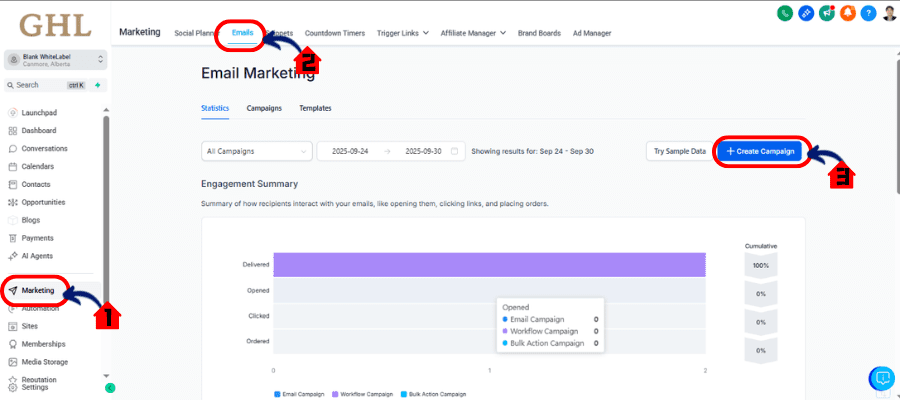Expand the All Campaigns dropdown
This screenshot has height=400, width=900.
tap(256, 151)
